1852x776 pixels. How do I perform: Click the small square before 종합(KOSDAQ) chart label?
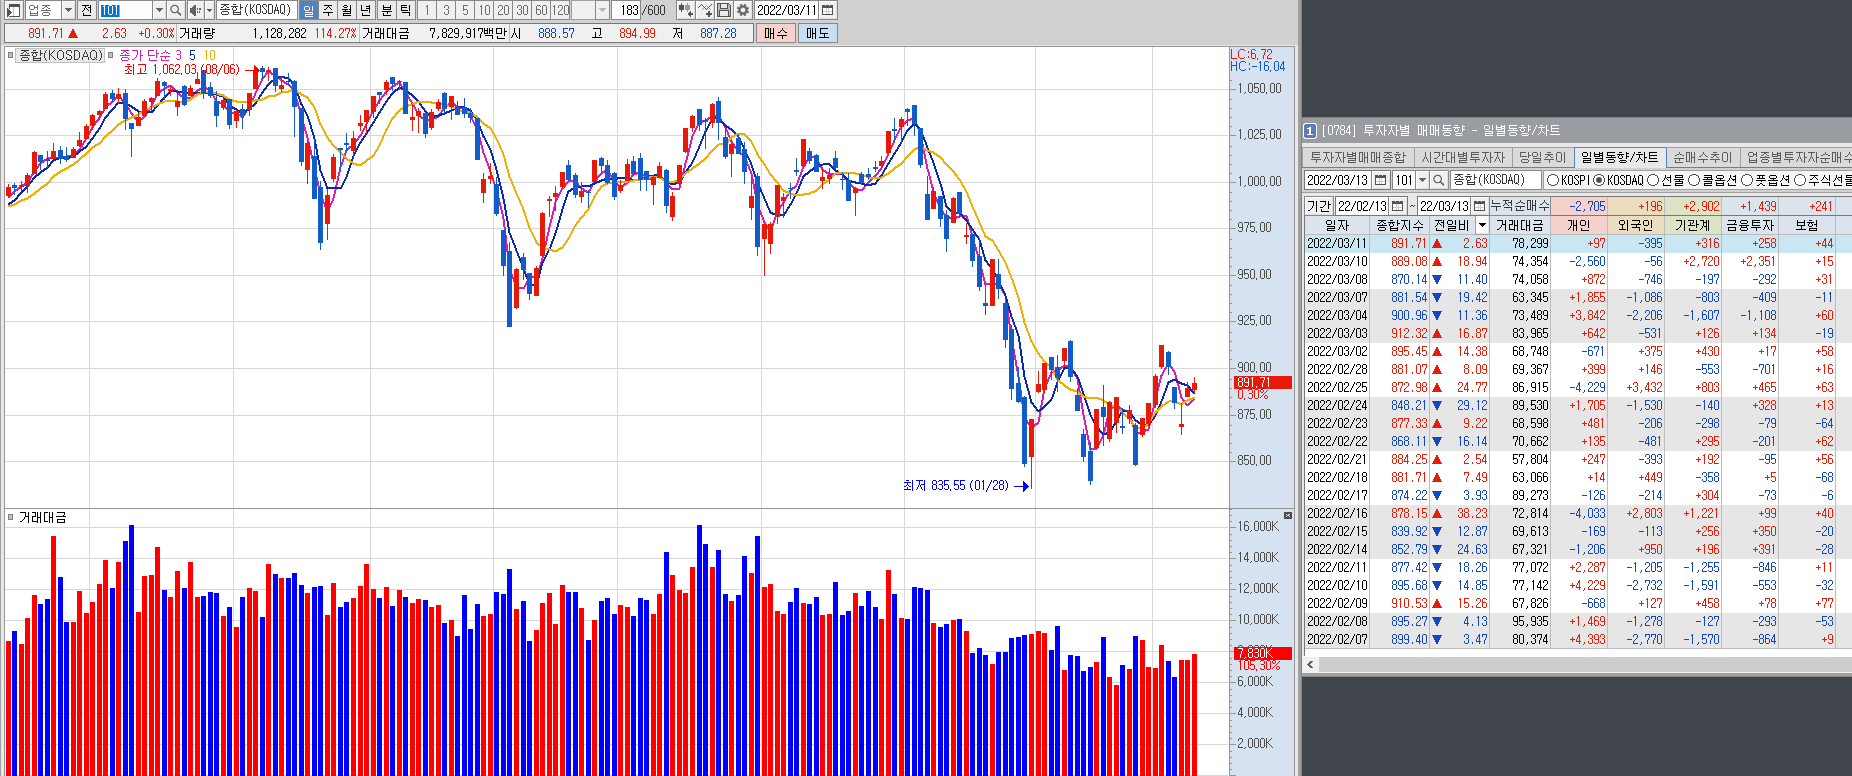click(x=10, y=55)
